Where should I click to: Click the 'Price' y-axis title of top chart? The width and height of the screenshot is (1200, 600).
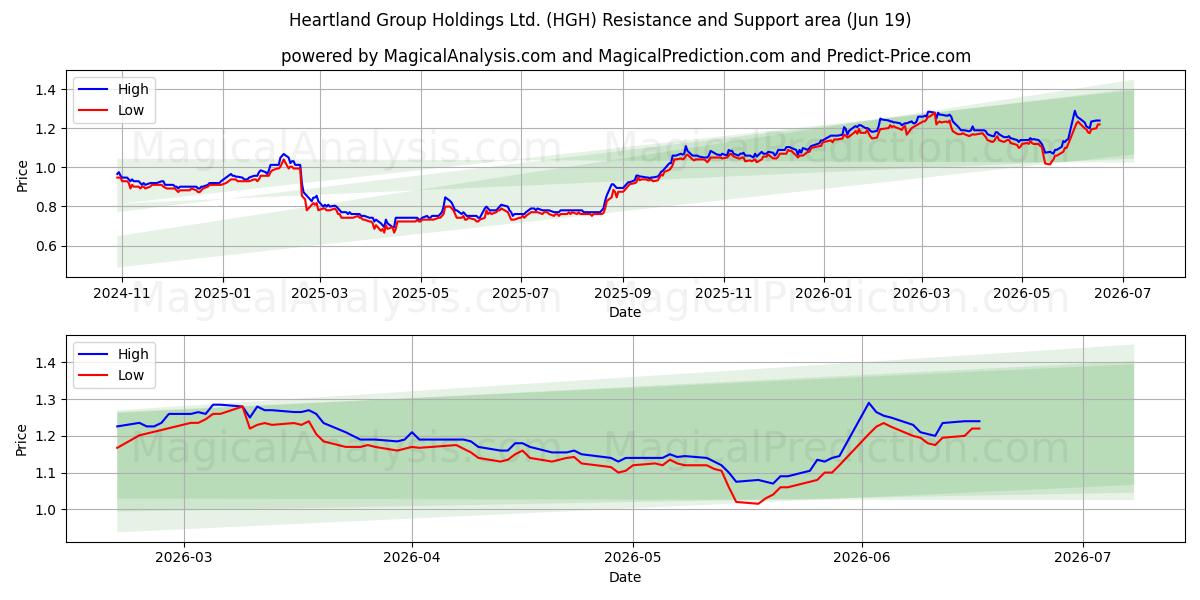[x=22, y=175]
